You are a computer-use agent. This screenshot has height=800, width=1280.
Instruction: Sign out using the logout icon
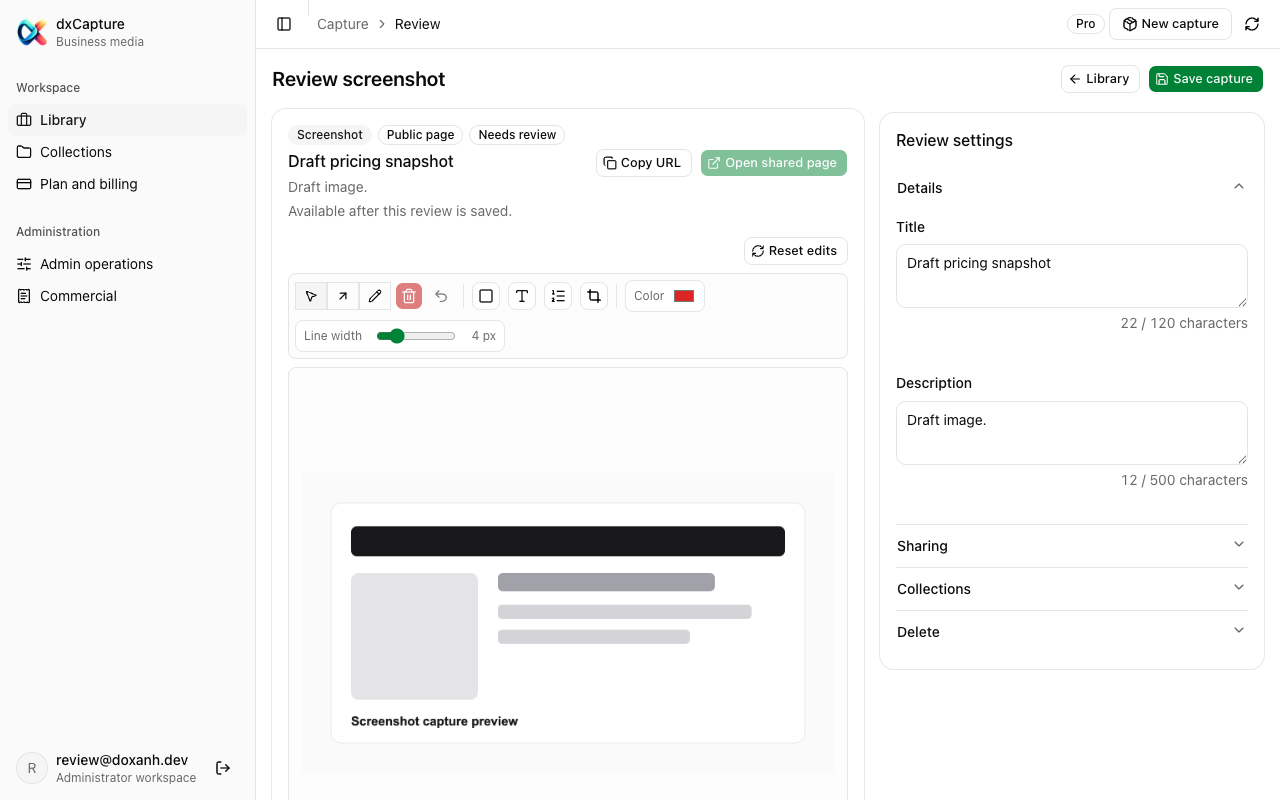[x=223, y=768]
